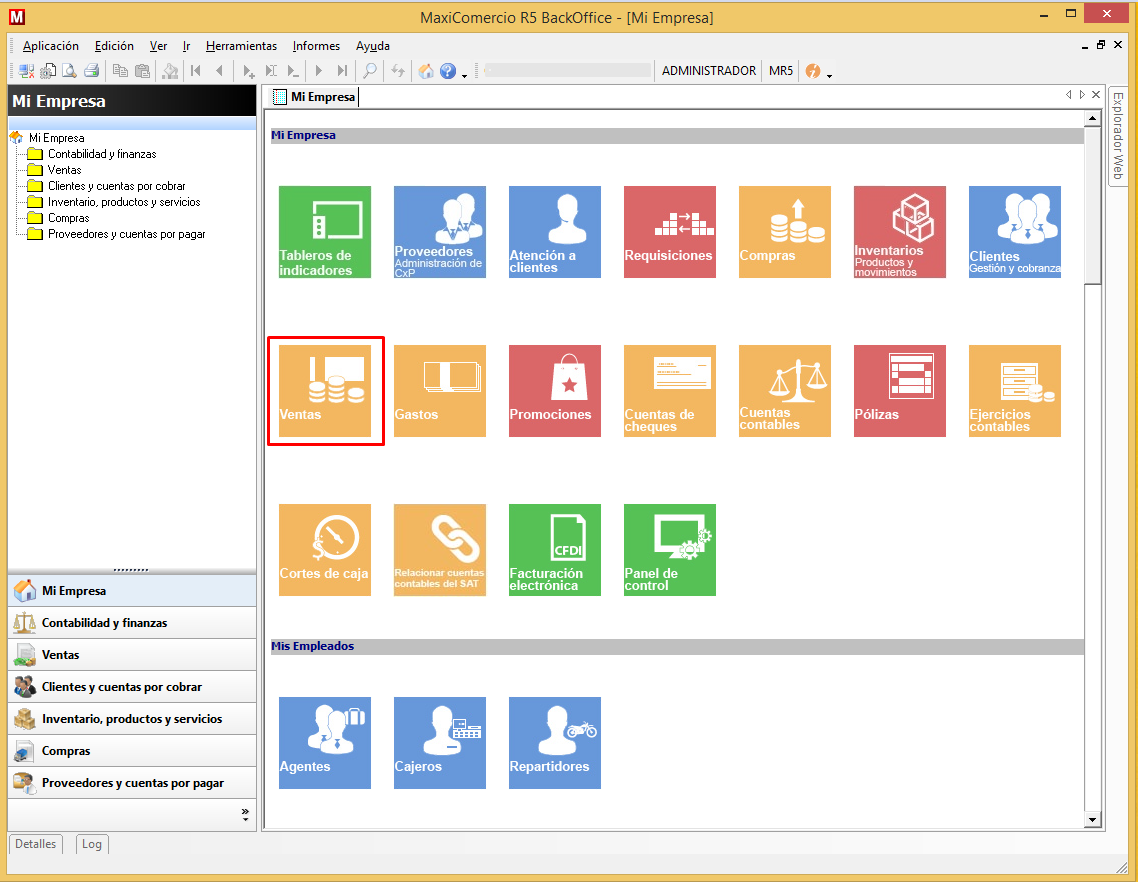Open the orange Compras tile
Viewport: 1138px width, 882px height.
tap(785, 232)
